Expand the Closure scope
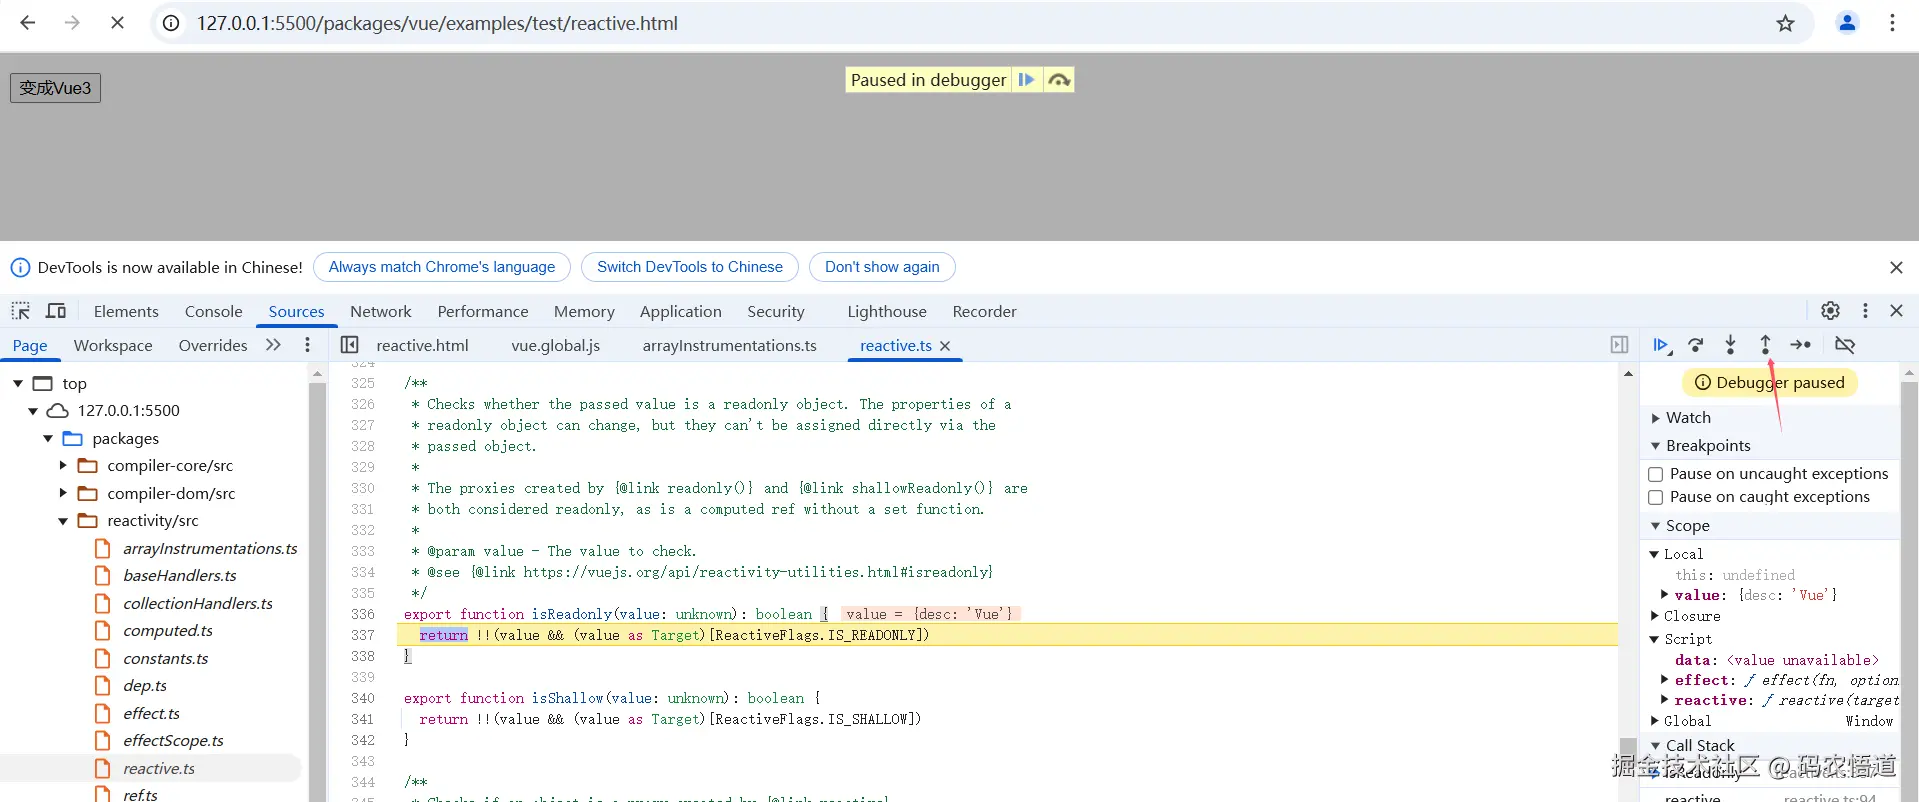Image resolution: width=1919 pixels, height=802 pixels. (x=1654, y=616)
